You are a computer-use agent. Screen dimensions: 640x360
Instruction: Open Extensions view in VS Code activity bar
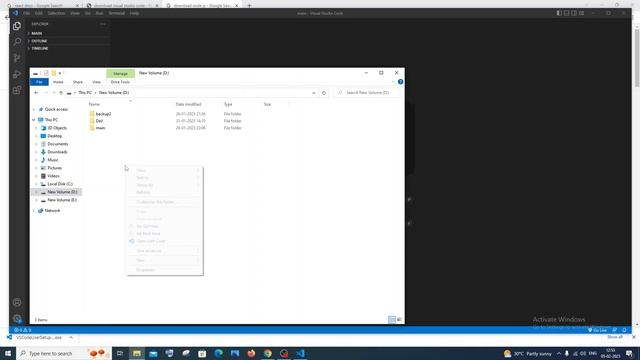(17, 90)
